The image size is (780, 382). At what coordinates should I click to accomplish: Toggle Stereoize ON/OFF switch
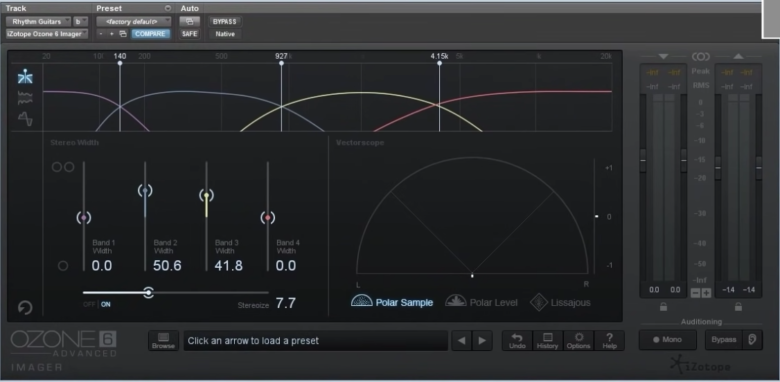[97, 304]
